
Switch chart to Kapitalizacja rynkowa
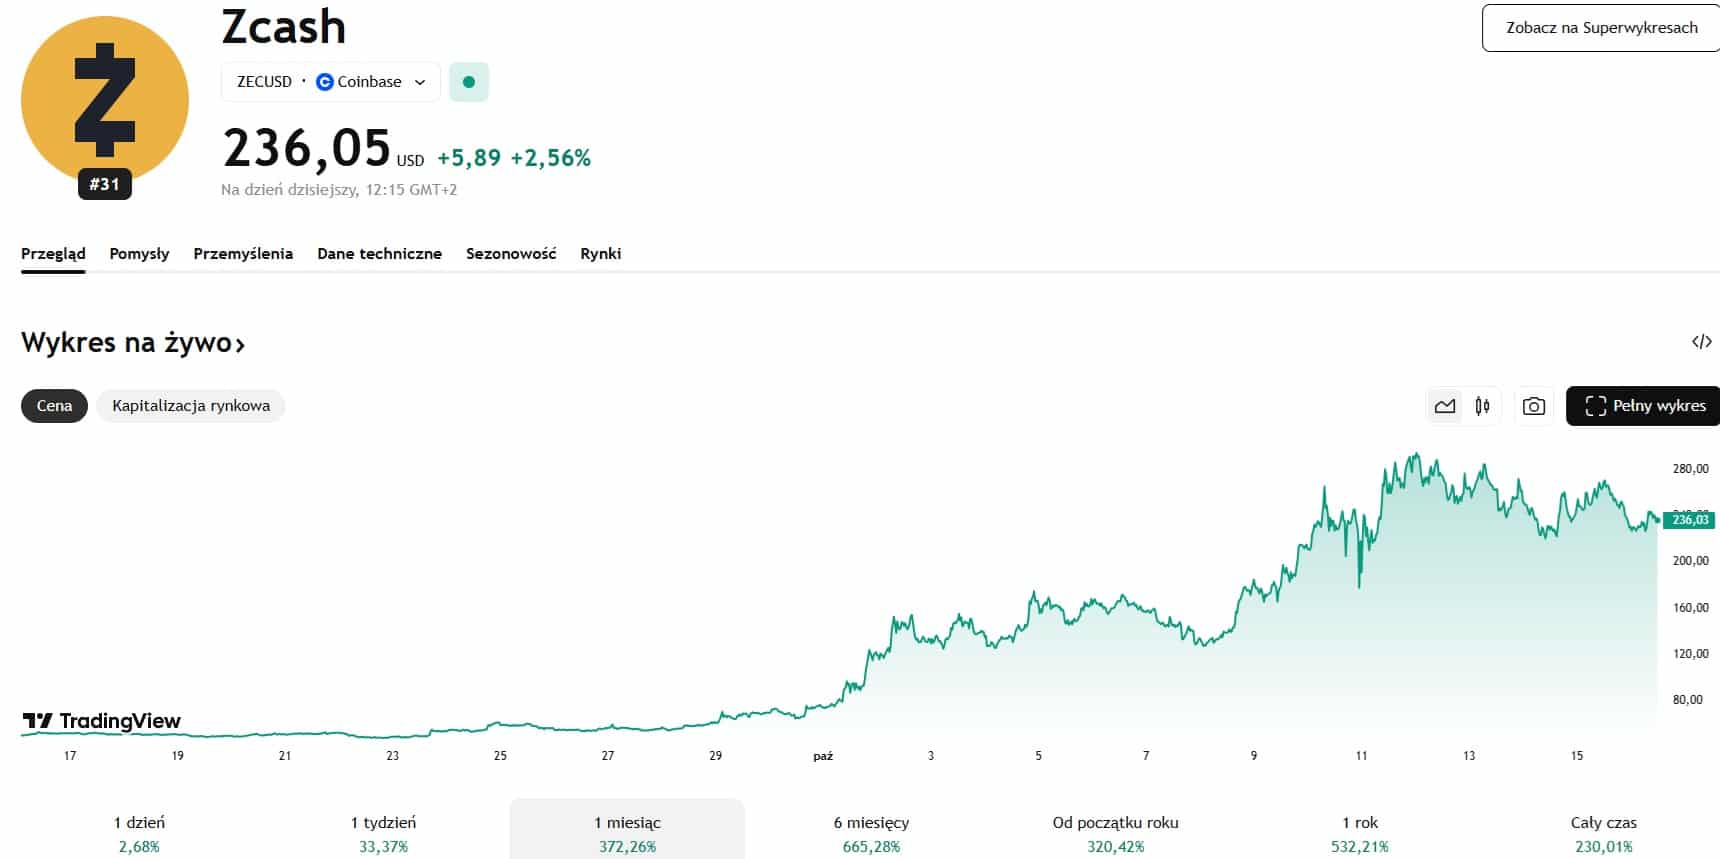coord(191,406)
